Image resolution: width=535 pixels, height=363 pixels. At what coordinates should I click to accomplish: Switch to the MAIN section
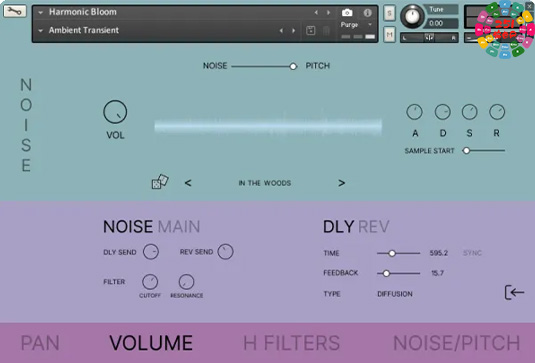coord(179,227)
